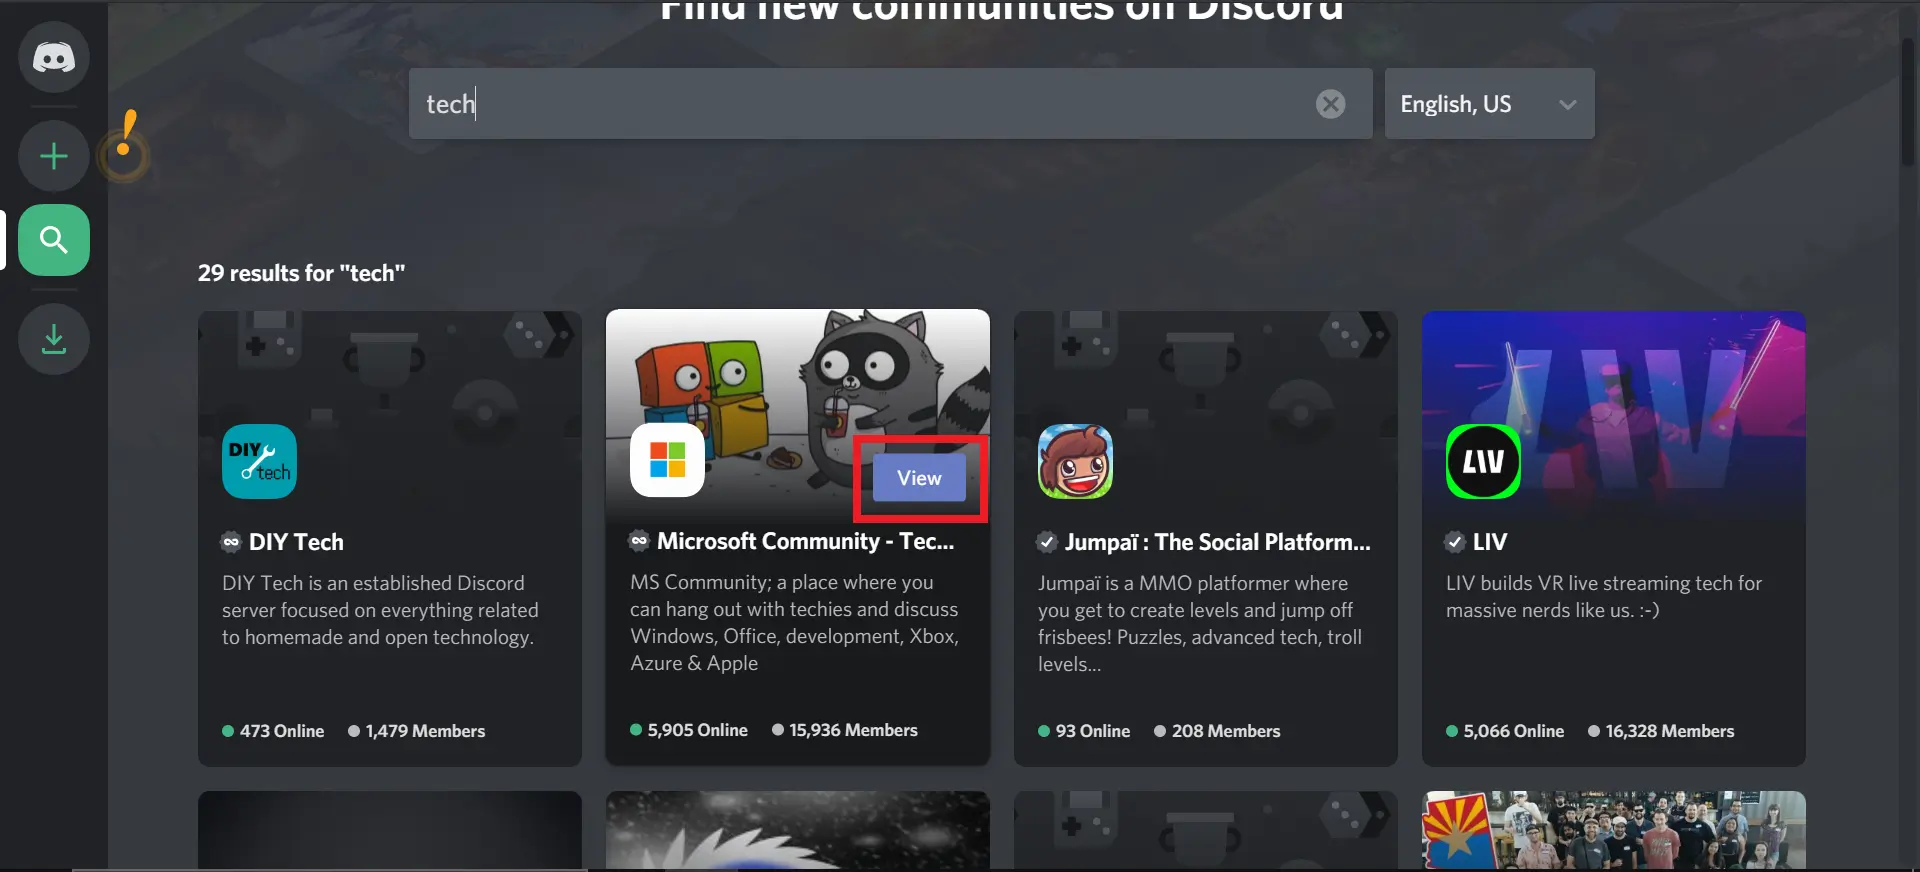Open Discord home via logo icon

click(54, 58)
